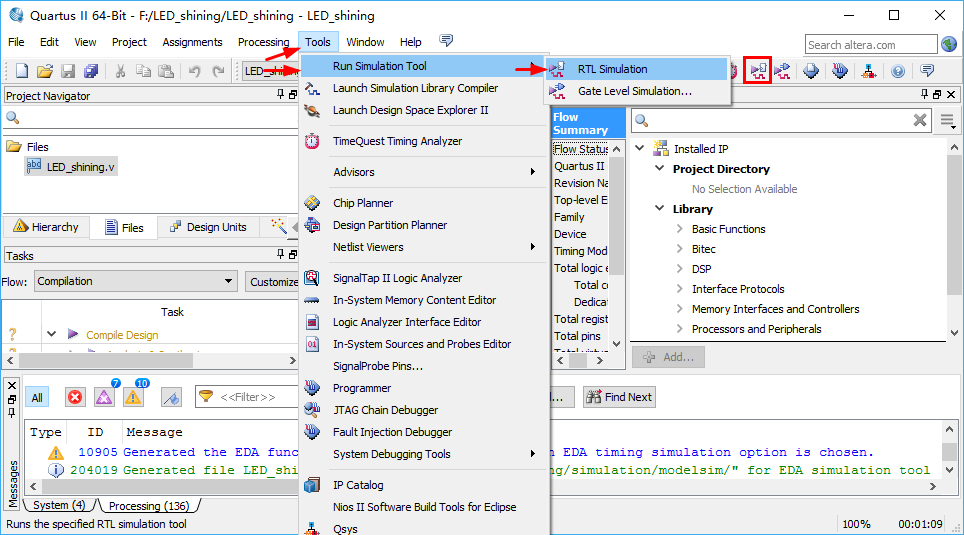Click the New File toolbar icon
964x535 pixels.
tap(22, 71)
